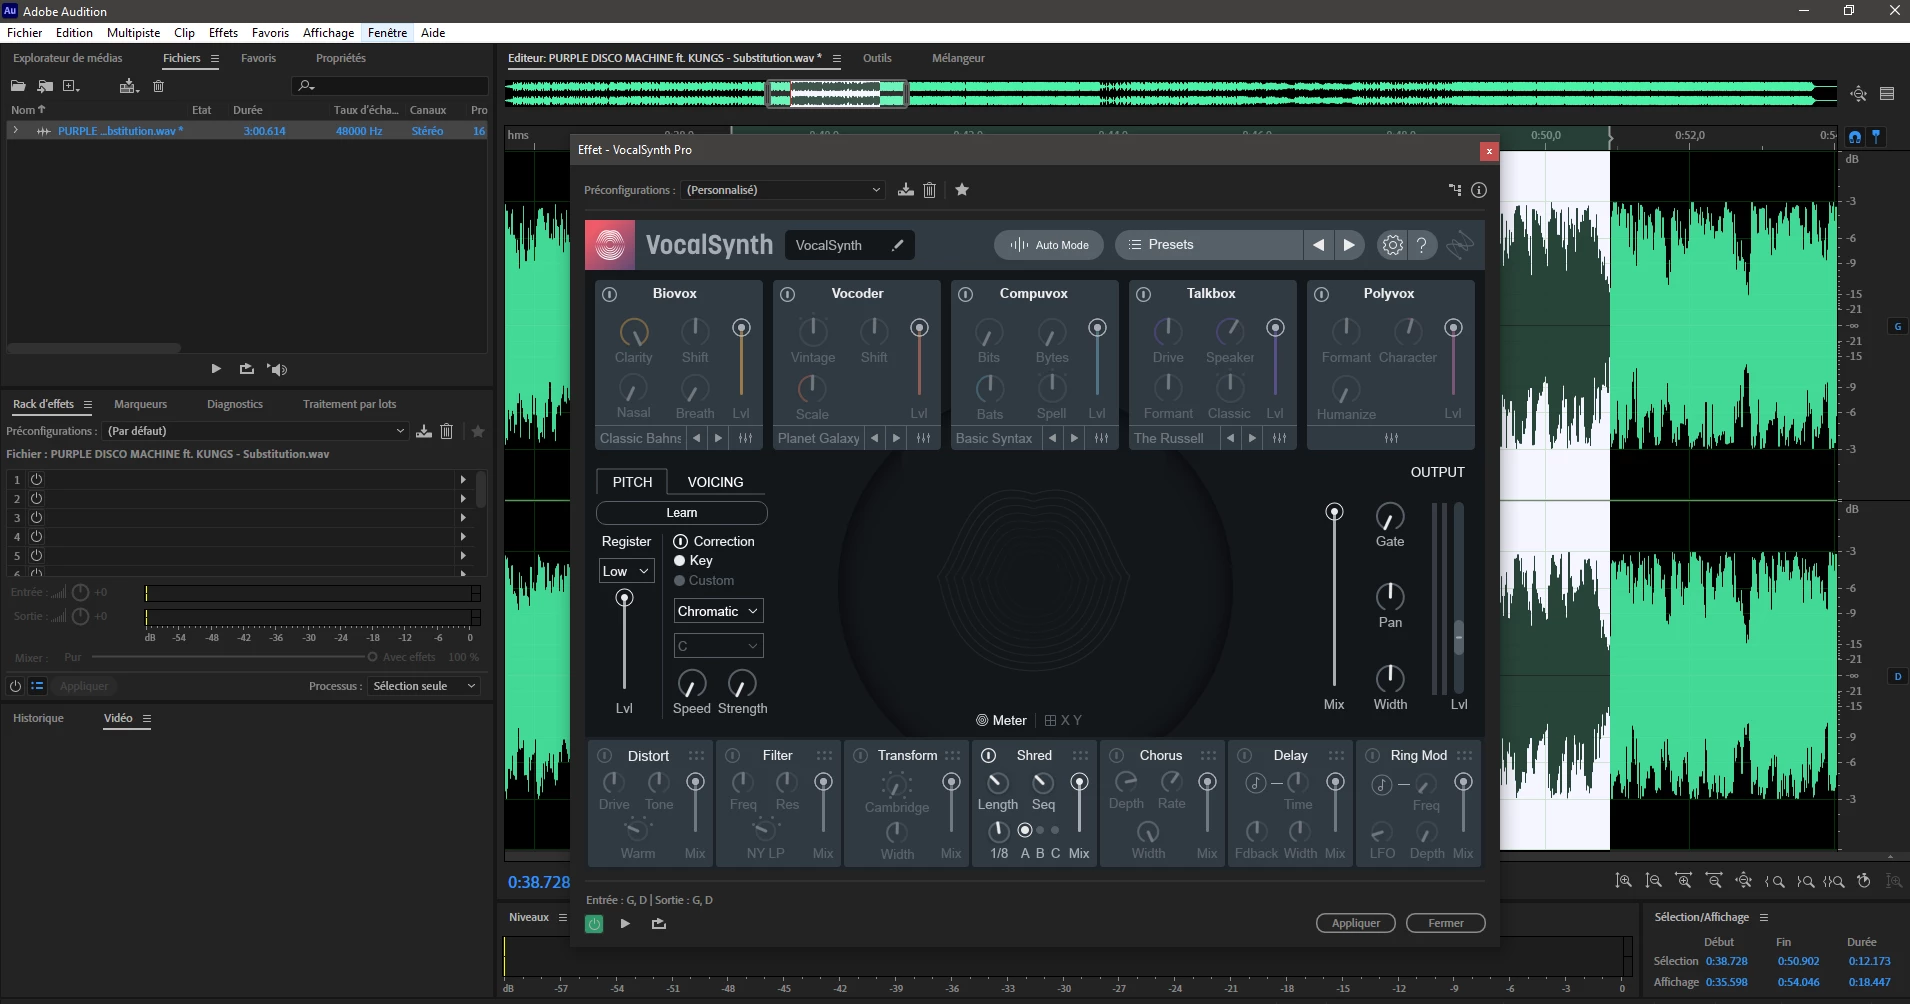Open Biovox advanced settings sliders icon
The height and width of the screenshot is (1004, 1910).
745,438
